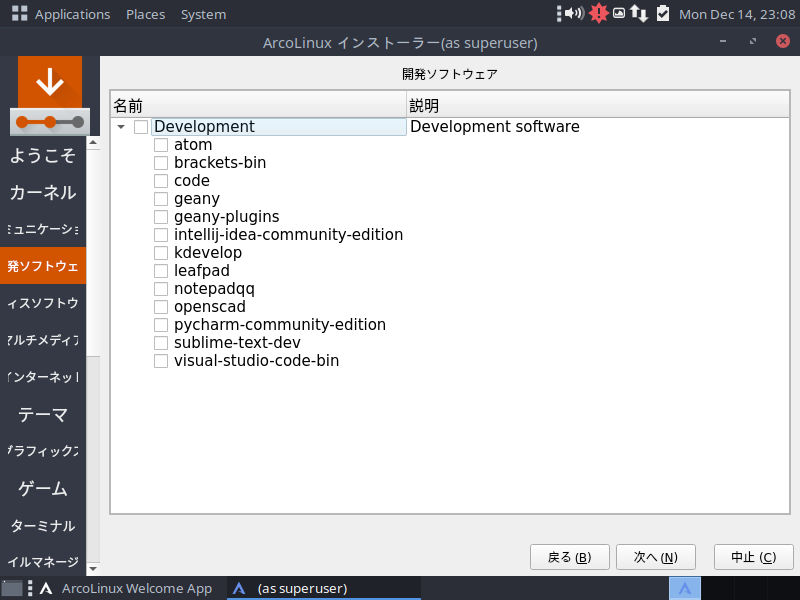The width and height of the screenshot is (800, 600).
Task: Collapse the Development tree group arrow
Action: tap(121, 127)
